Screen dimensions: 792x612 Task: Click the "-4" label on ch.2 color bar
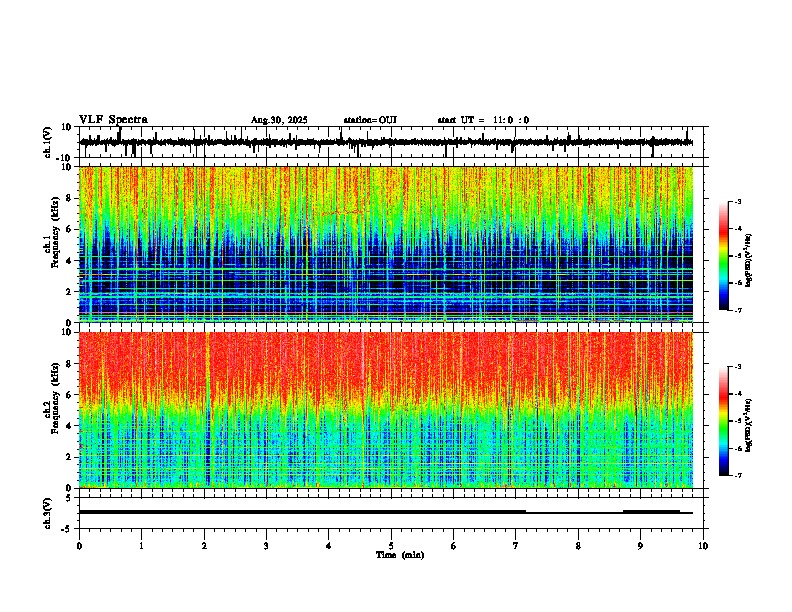(x=738, y=394)
